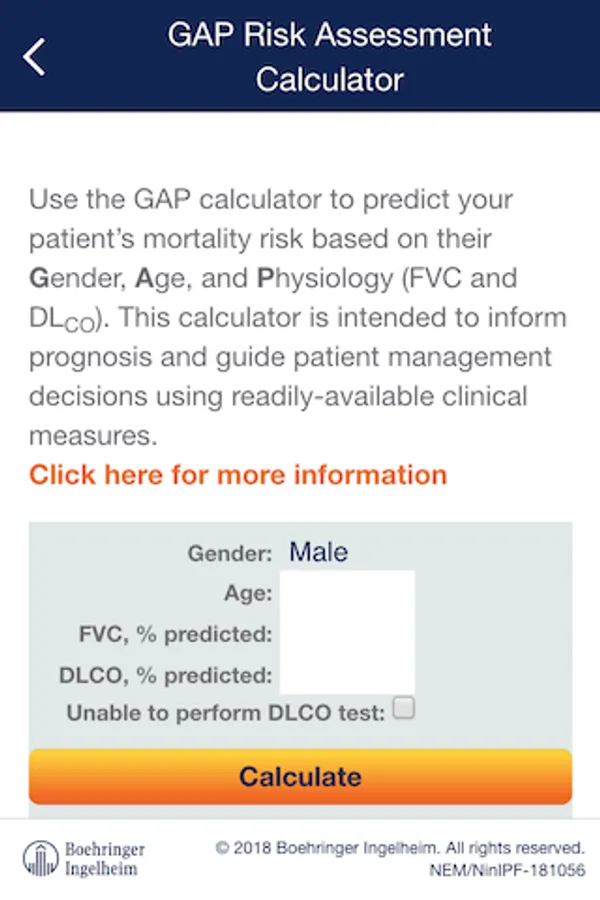The width and height of the screenshot is (600, 900).
Task: Click the Boehringer Ingelheim tower logo icon
Action: click(x=41, y=859)
